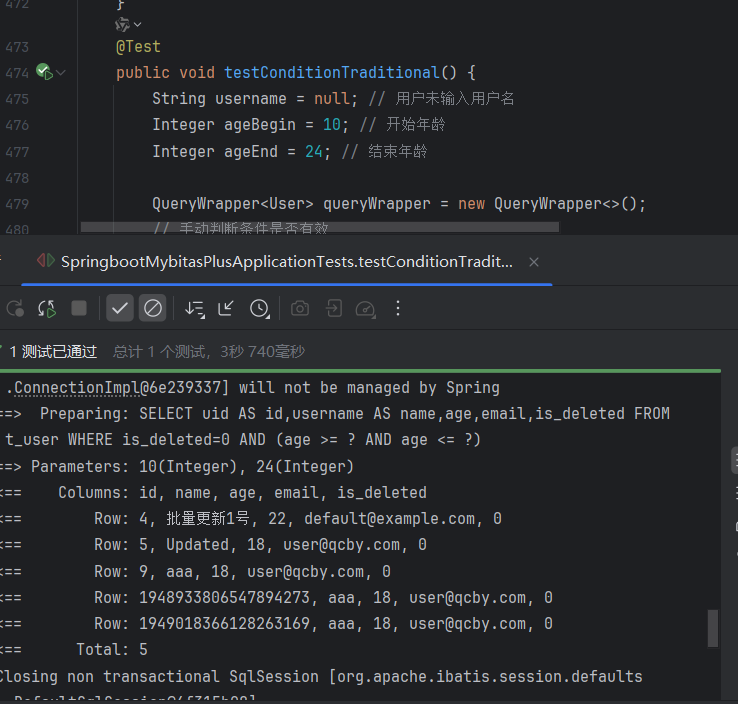
Task: Expand the gutter dropdown arrow on line 474
Action: (61, 72)
